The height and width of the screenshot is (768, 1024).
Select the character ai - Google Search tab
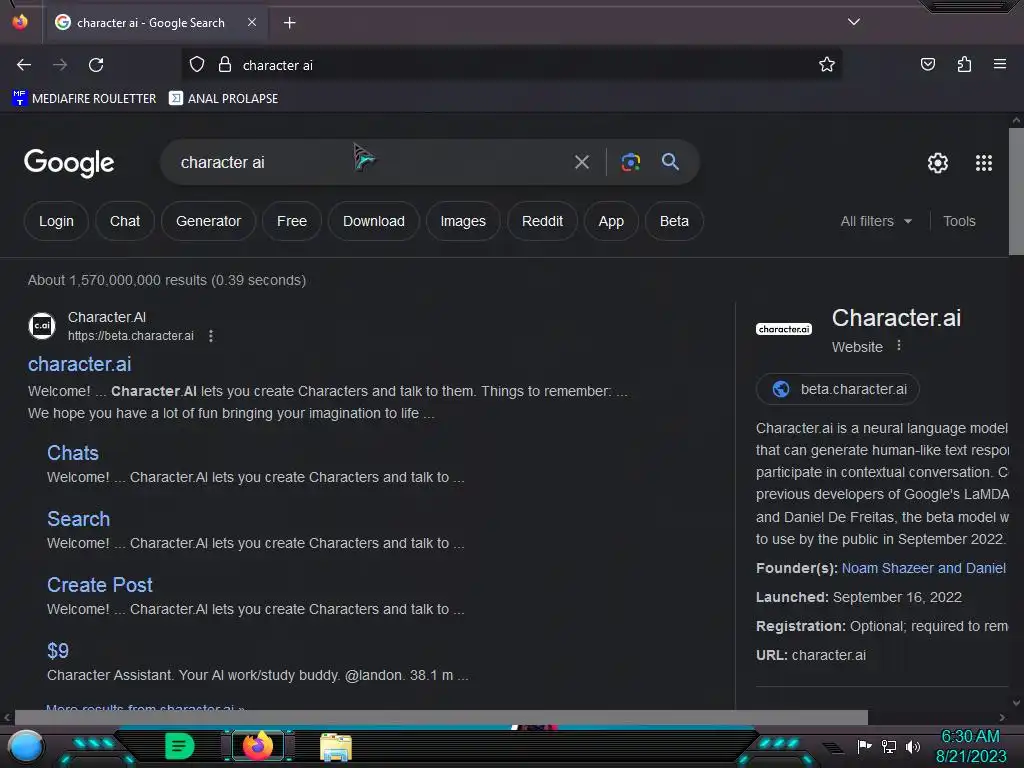pos(154,23)
